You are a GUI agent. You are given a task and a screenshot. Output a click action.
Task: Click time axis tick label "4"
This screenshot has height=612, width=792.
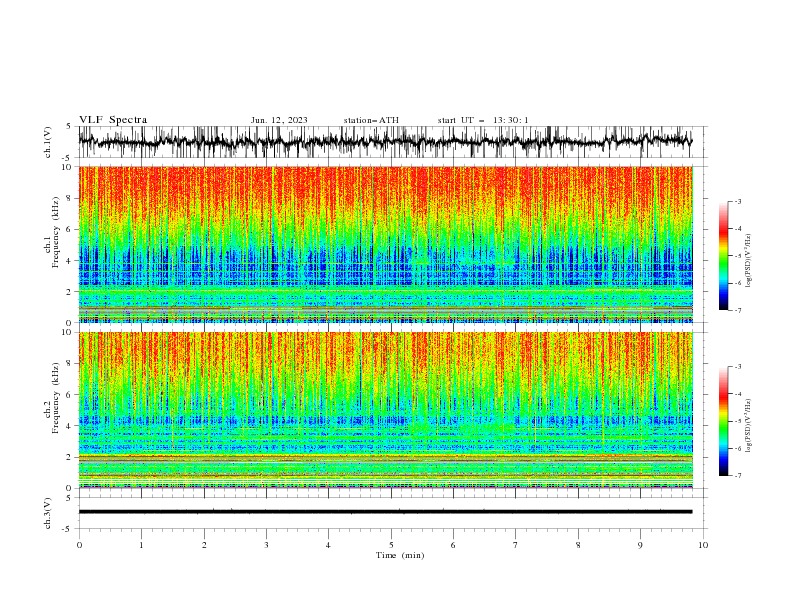point(329,545)
